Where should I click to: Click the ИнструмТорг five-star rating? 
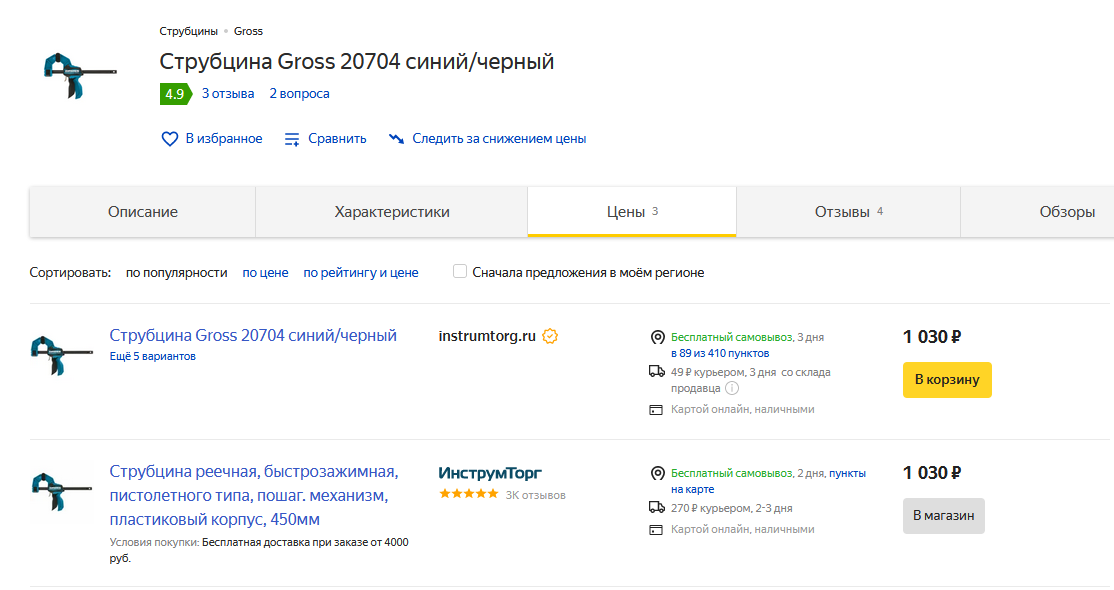468,494
